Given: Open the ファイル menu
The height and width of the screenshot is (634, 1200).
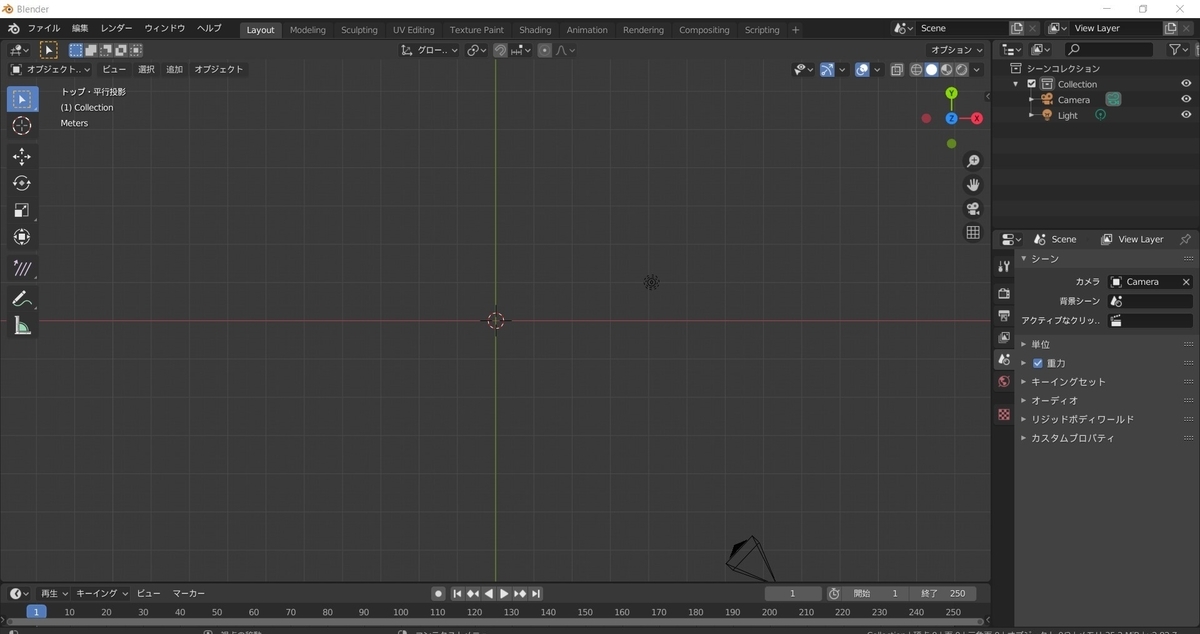Looking at the screenshot, I should (x=44, y=29).
